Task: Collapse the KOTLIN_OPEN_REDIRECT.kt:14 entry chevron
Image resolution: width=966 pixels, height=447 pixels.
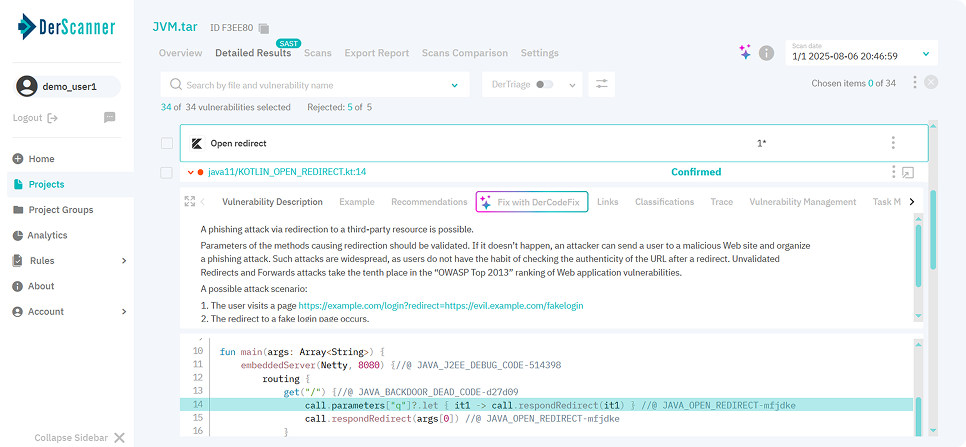Action: (x=190, y=172)
